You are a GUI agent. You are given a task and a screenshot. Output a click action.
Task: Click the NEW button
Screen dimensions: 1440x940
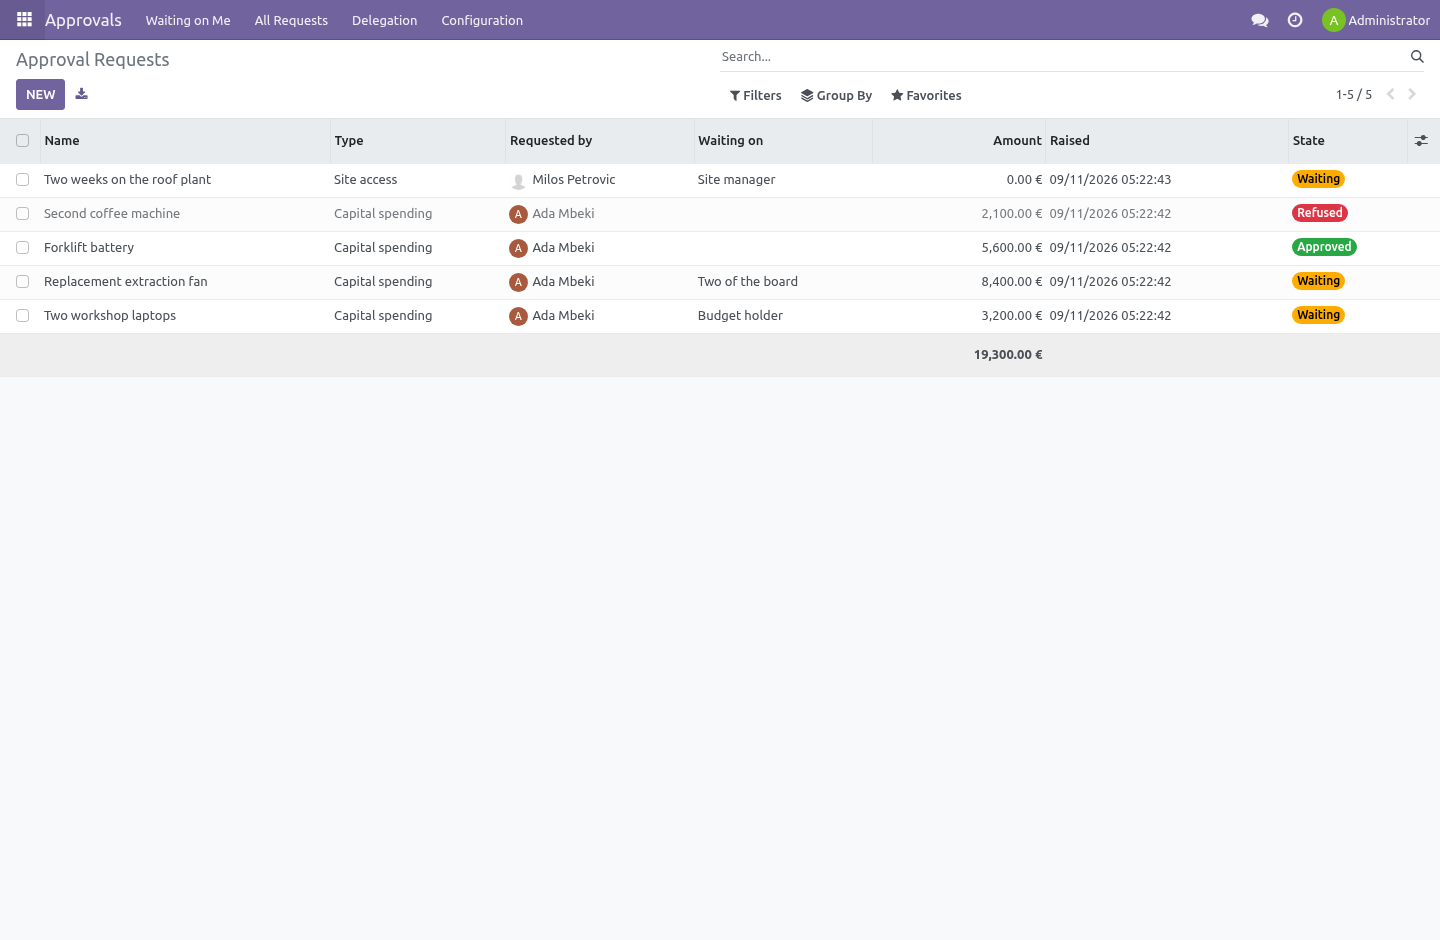(41, 94)
